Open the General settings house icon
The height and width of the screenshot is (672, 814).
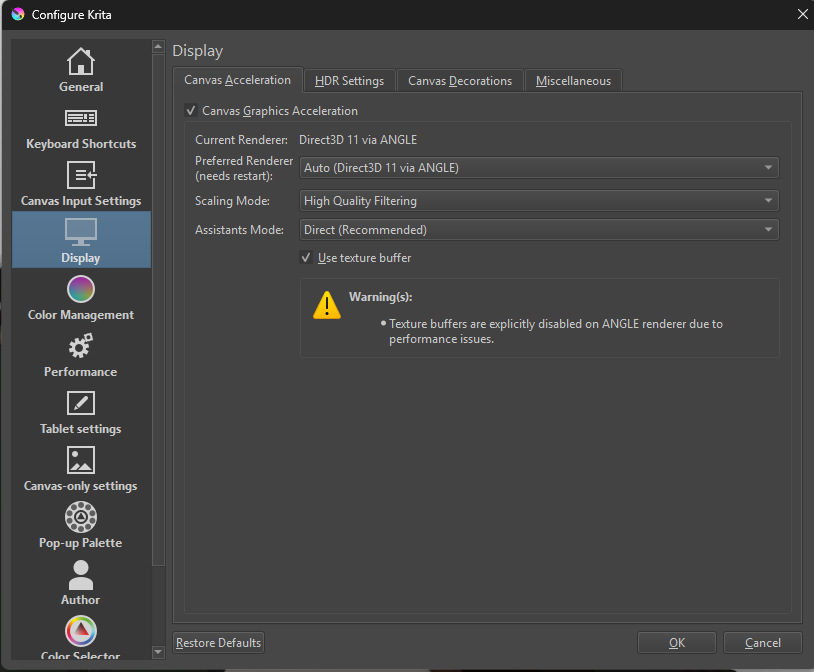(81, 61)
